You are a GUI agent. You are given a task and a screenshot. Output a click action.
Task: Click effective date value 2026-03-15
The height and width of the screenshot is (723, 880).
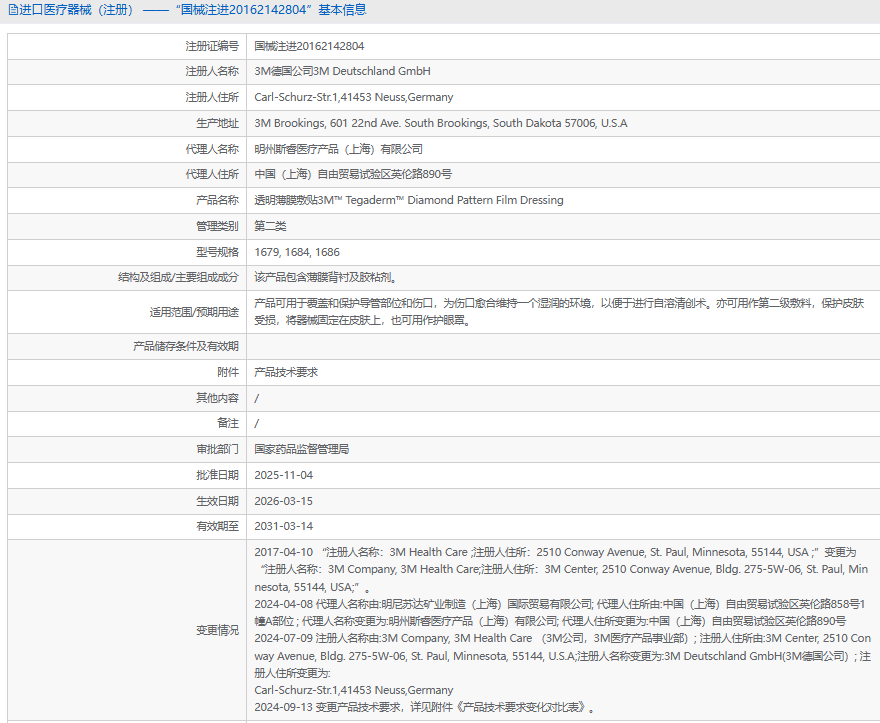pyautogui.click(x=283, y=501)
